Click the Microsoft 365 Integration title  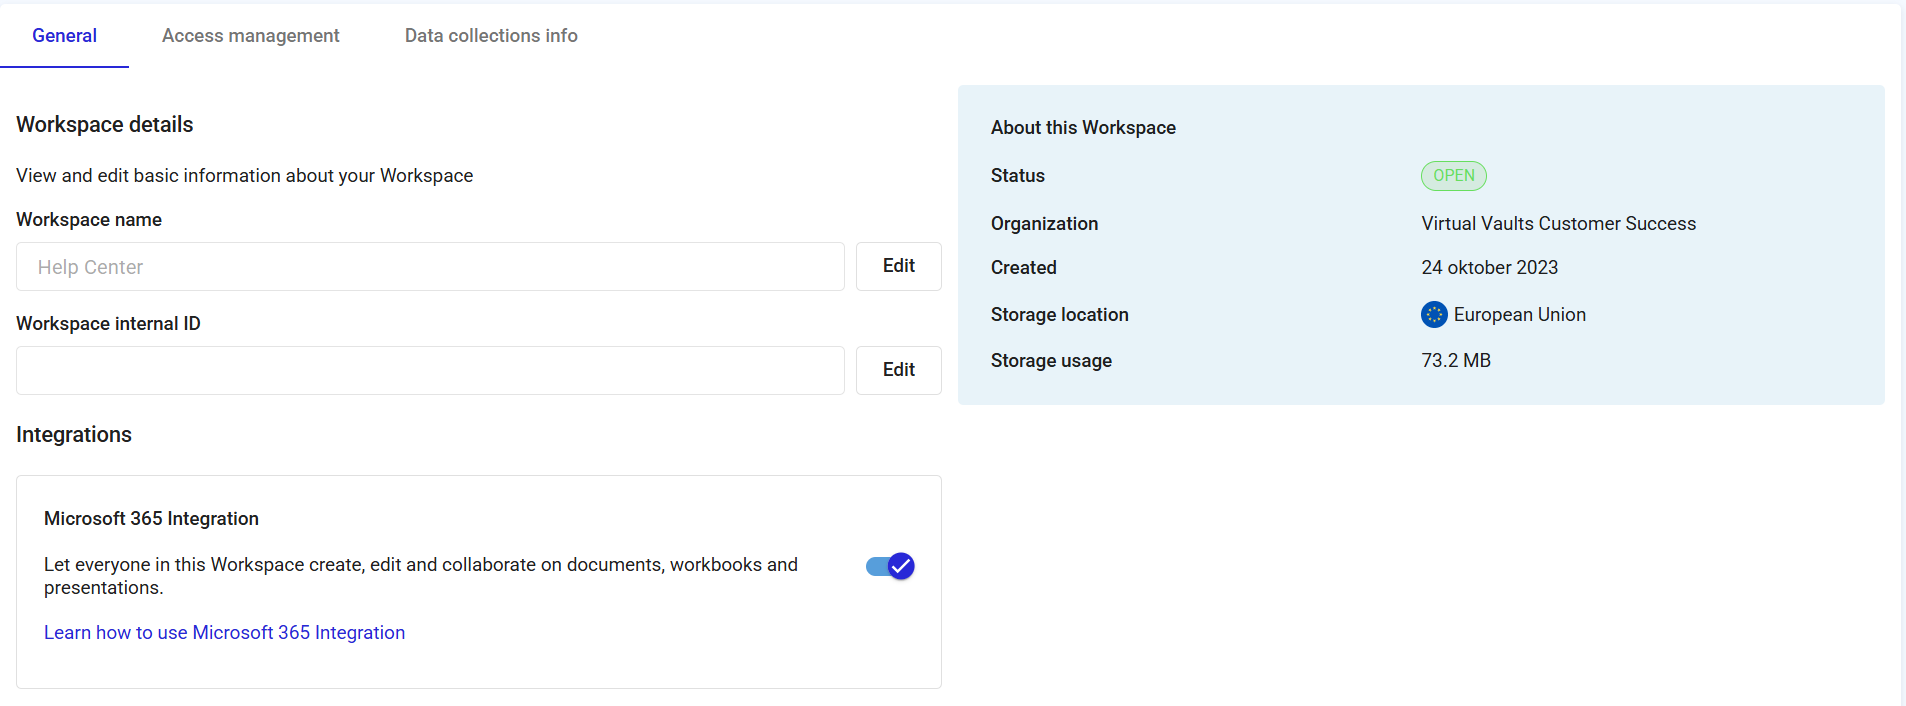tap(151, 519)
